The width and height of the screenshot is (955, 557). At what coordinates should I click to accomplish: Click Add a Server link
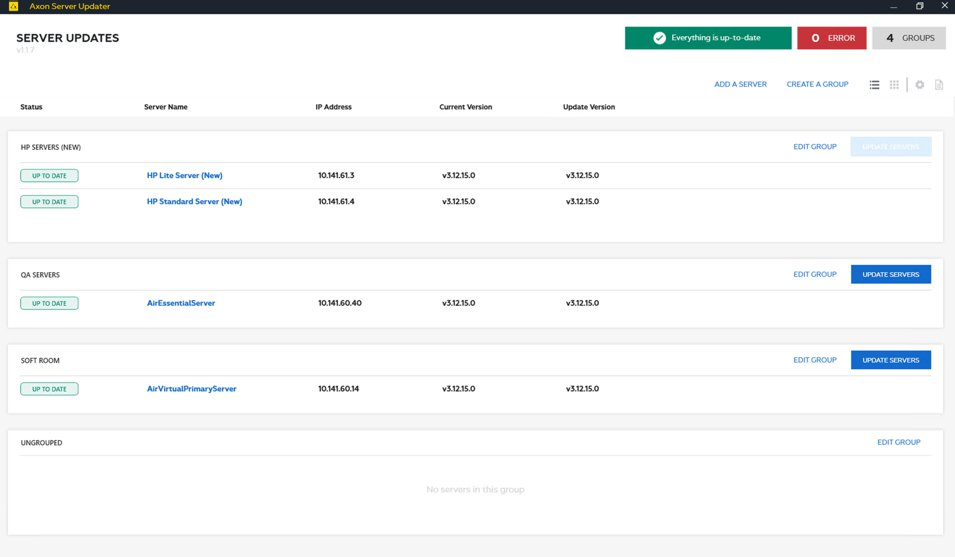(740, 85)
